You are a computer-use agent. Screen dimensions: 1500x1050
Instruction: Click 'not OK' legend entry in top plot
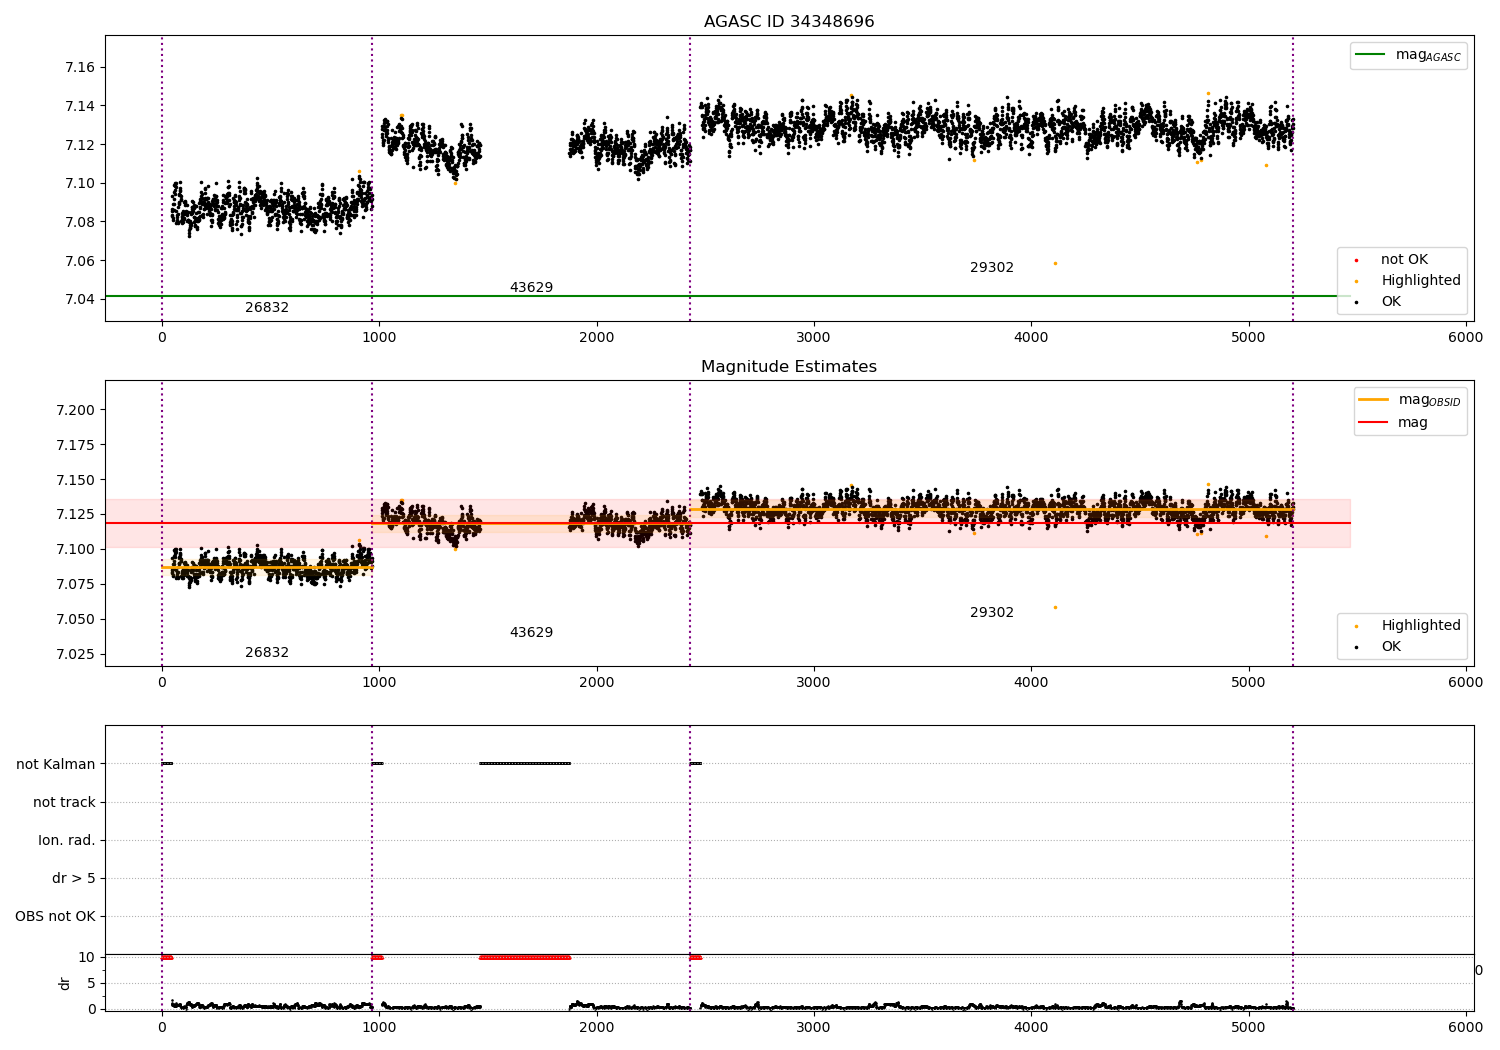pos(1403,260)
